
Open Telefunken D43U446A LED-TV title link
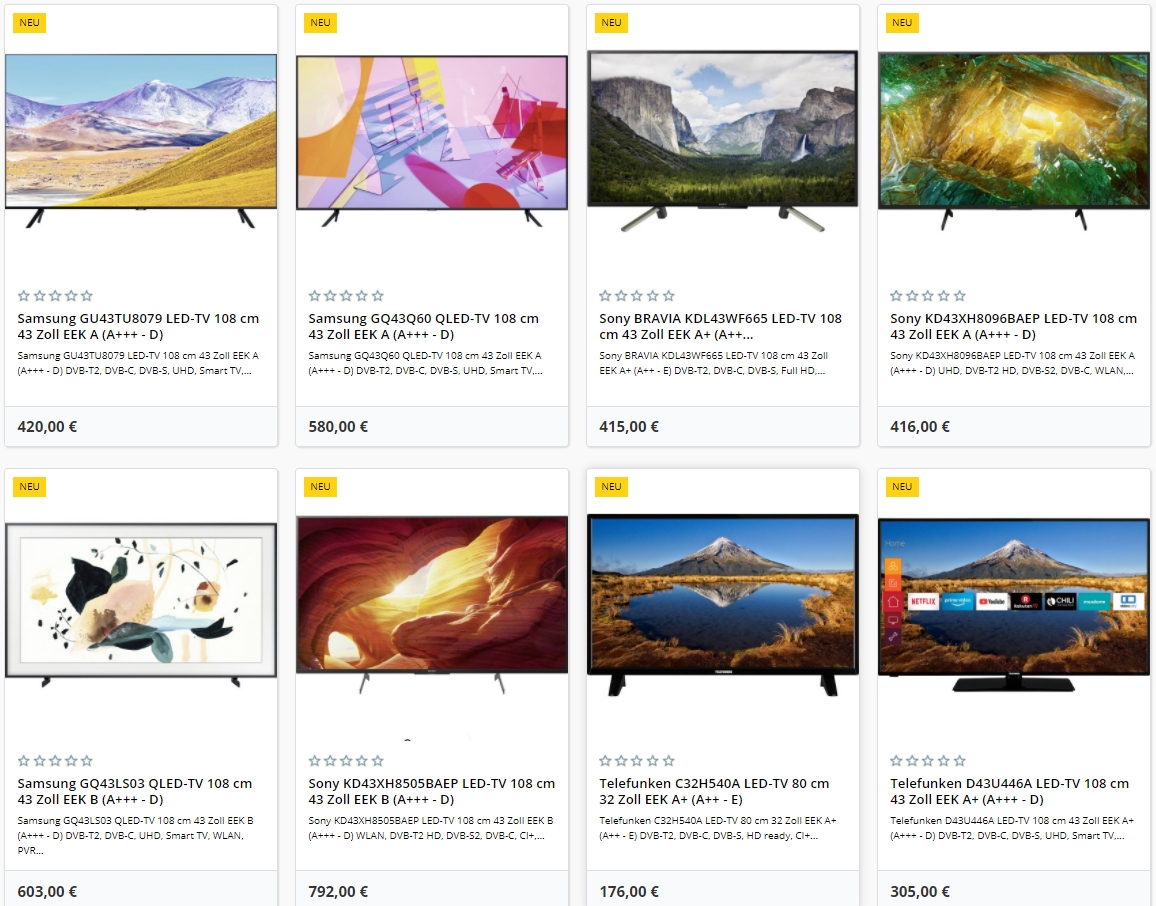(x=1009, y=791)
